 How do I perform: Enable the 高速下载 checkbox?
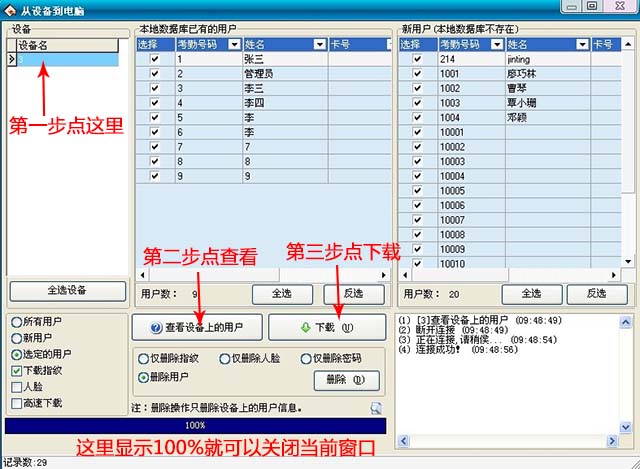click(x=16, y=403)
